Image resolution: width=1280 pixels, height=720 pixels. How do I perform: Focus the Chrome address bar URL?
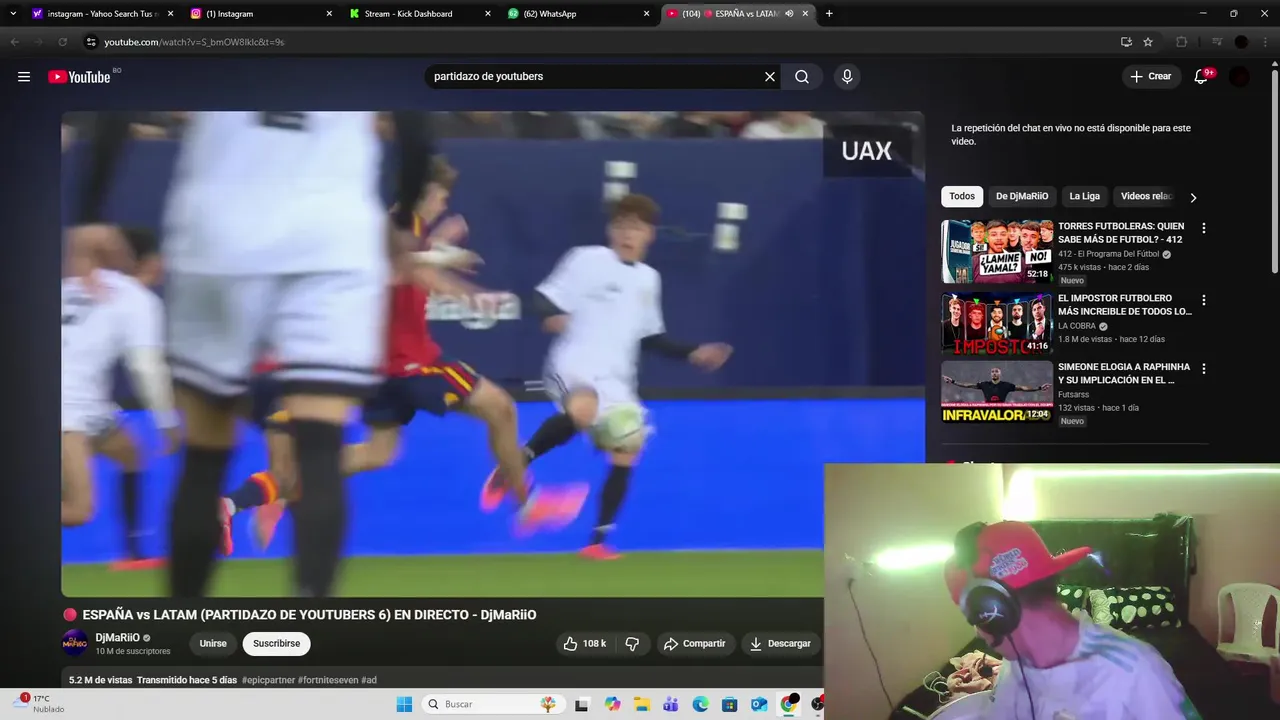pyautogui.click(x=195, y=42)
